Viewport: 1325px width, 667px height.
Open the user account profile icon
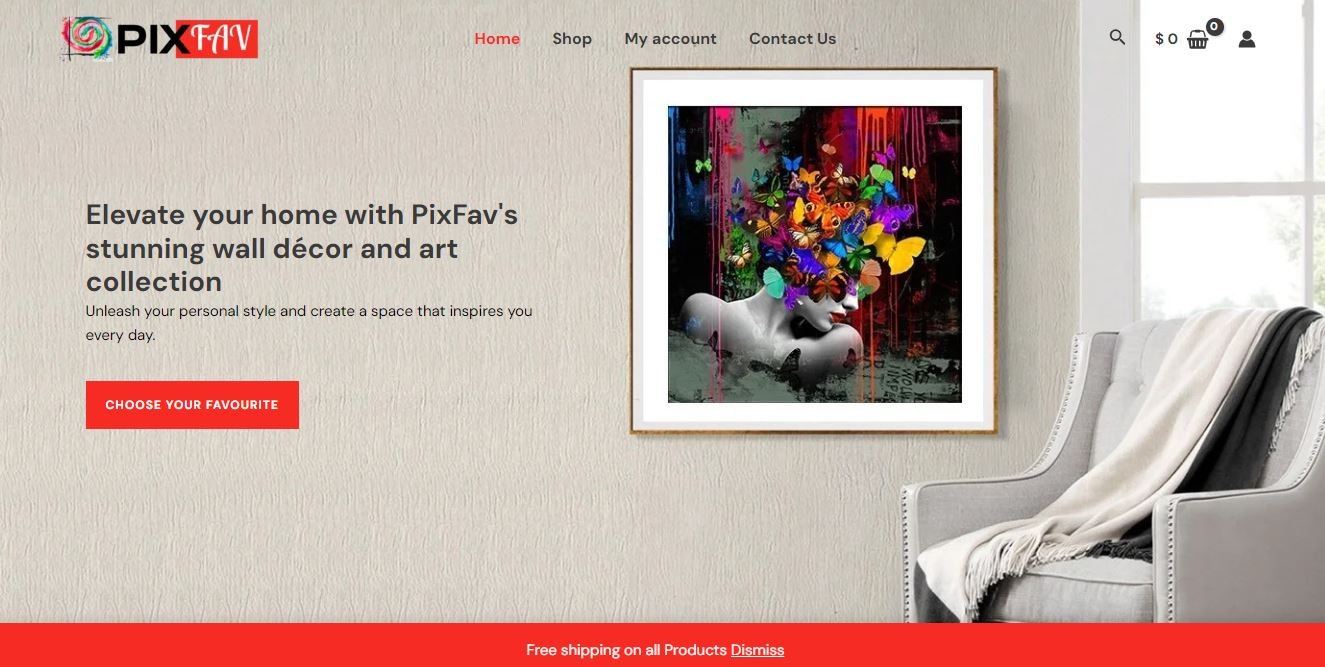[x=1246, y=39]
